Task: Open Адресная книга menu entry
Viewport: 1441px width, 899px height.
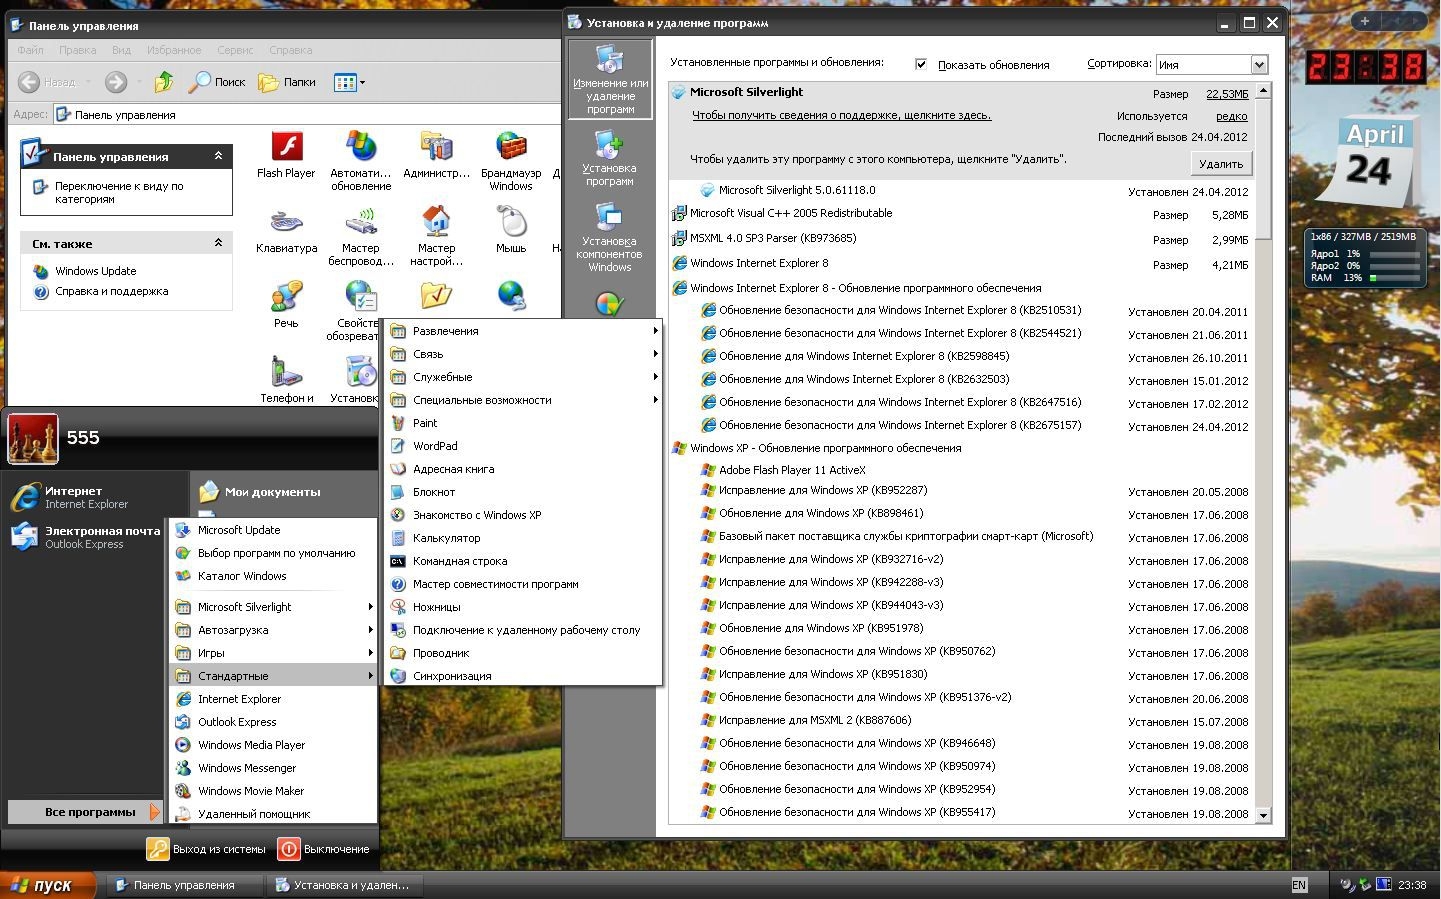Action: (523, 469)
